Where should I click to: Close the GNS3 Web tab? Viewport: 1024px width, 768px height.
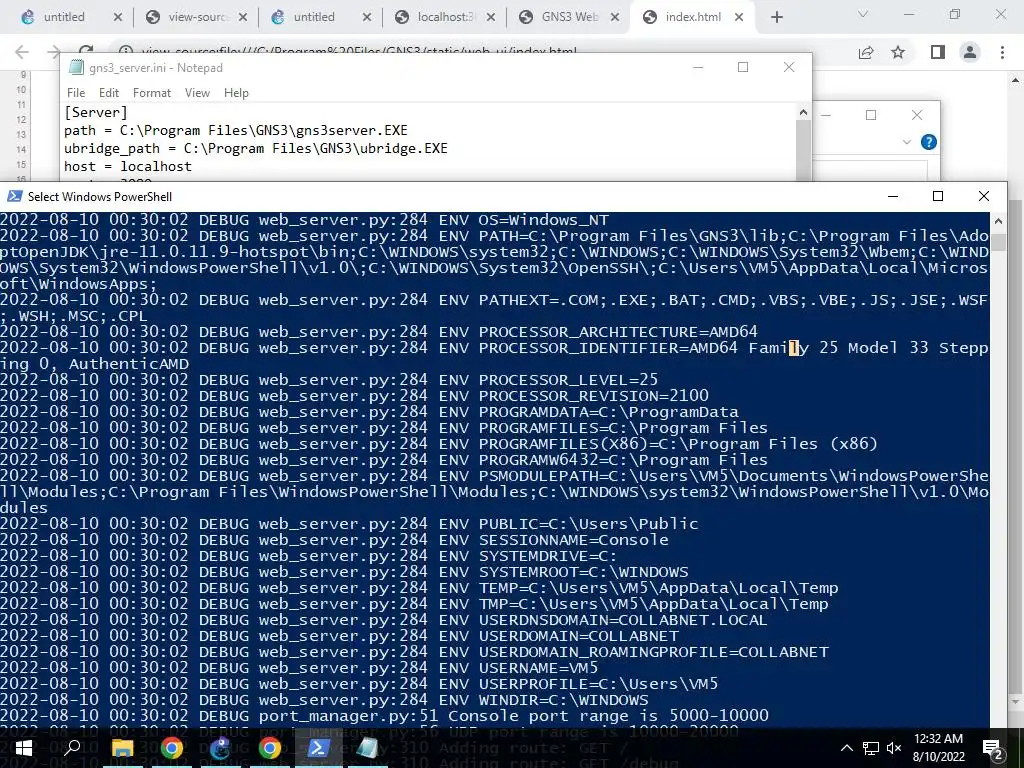pyautogui.click(x=615, y=18)
